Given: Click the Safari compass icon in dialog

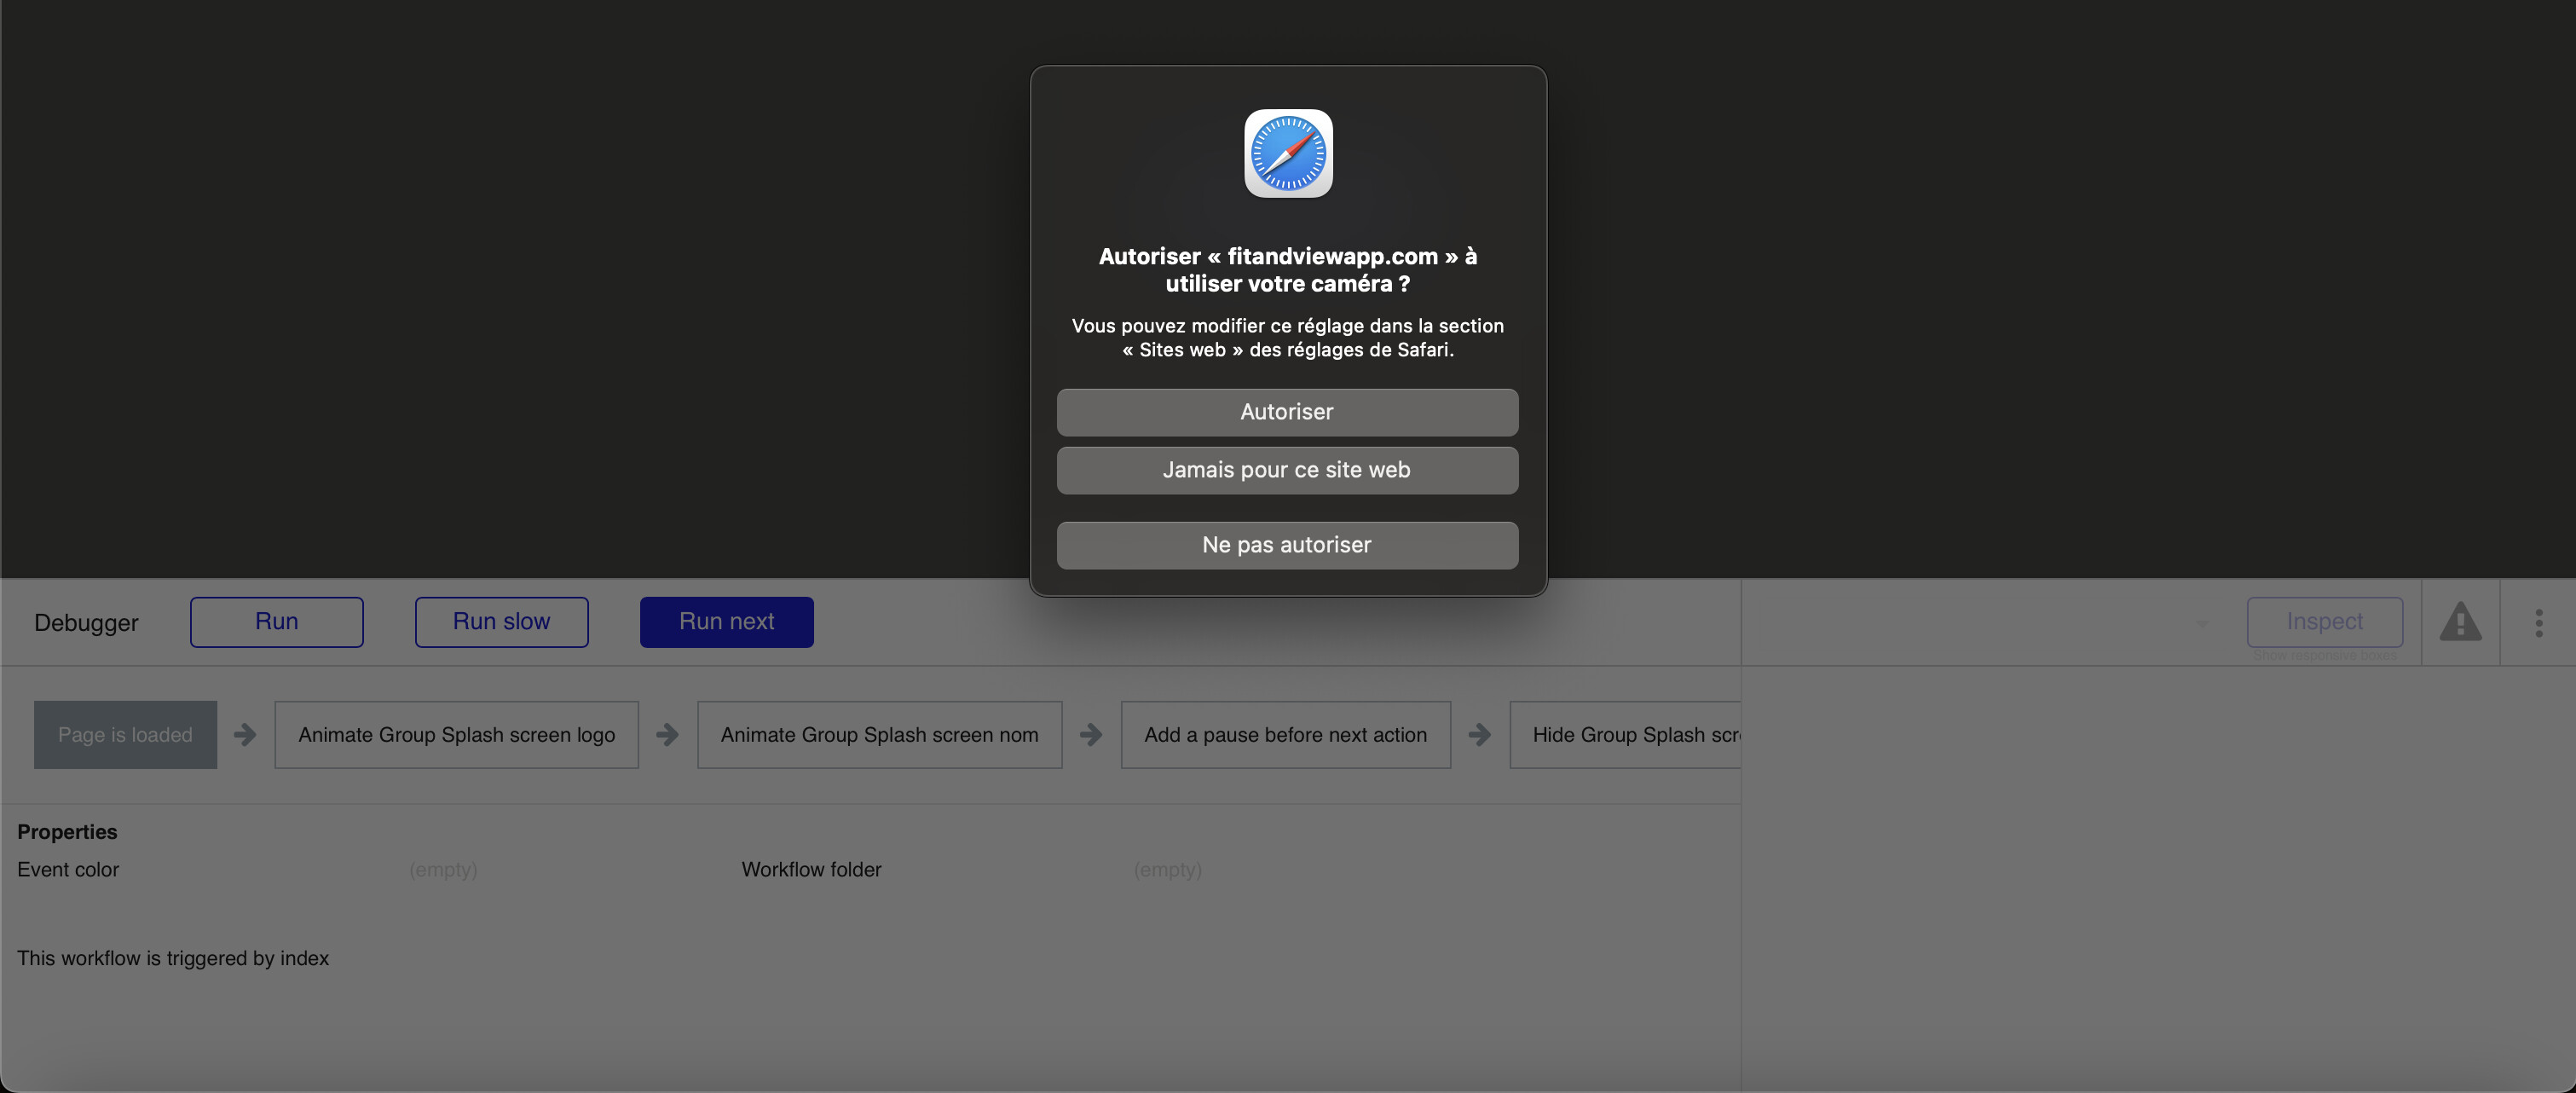Looking at the screenshot, I should point(1288,153).
